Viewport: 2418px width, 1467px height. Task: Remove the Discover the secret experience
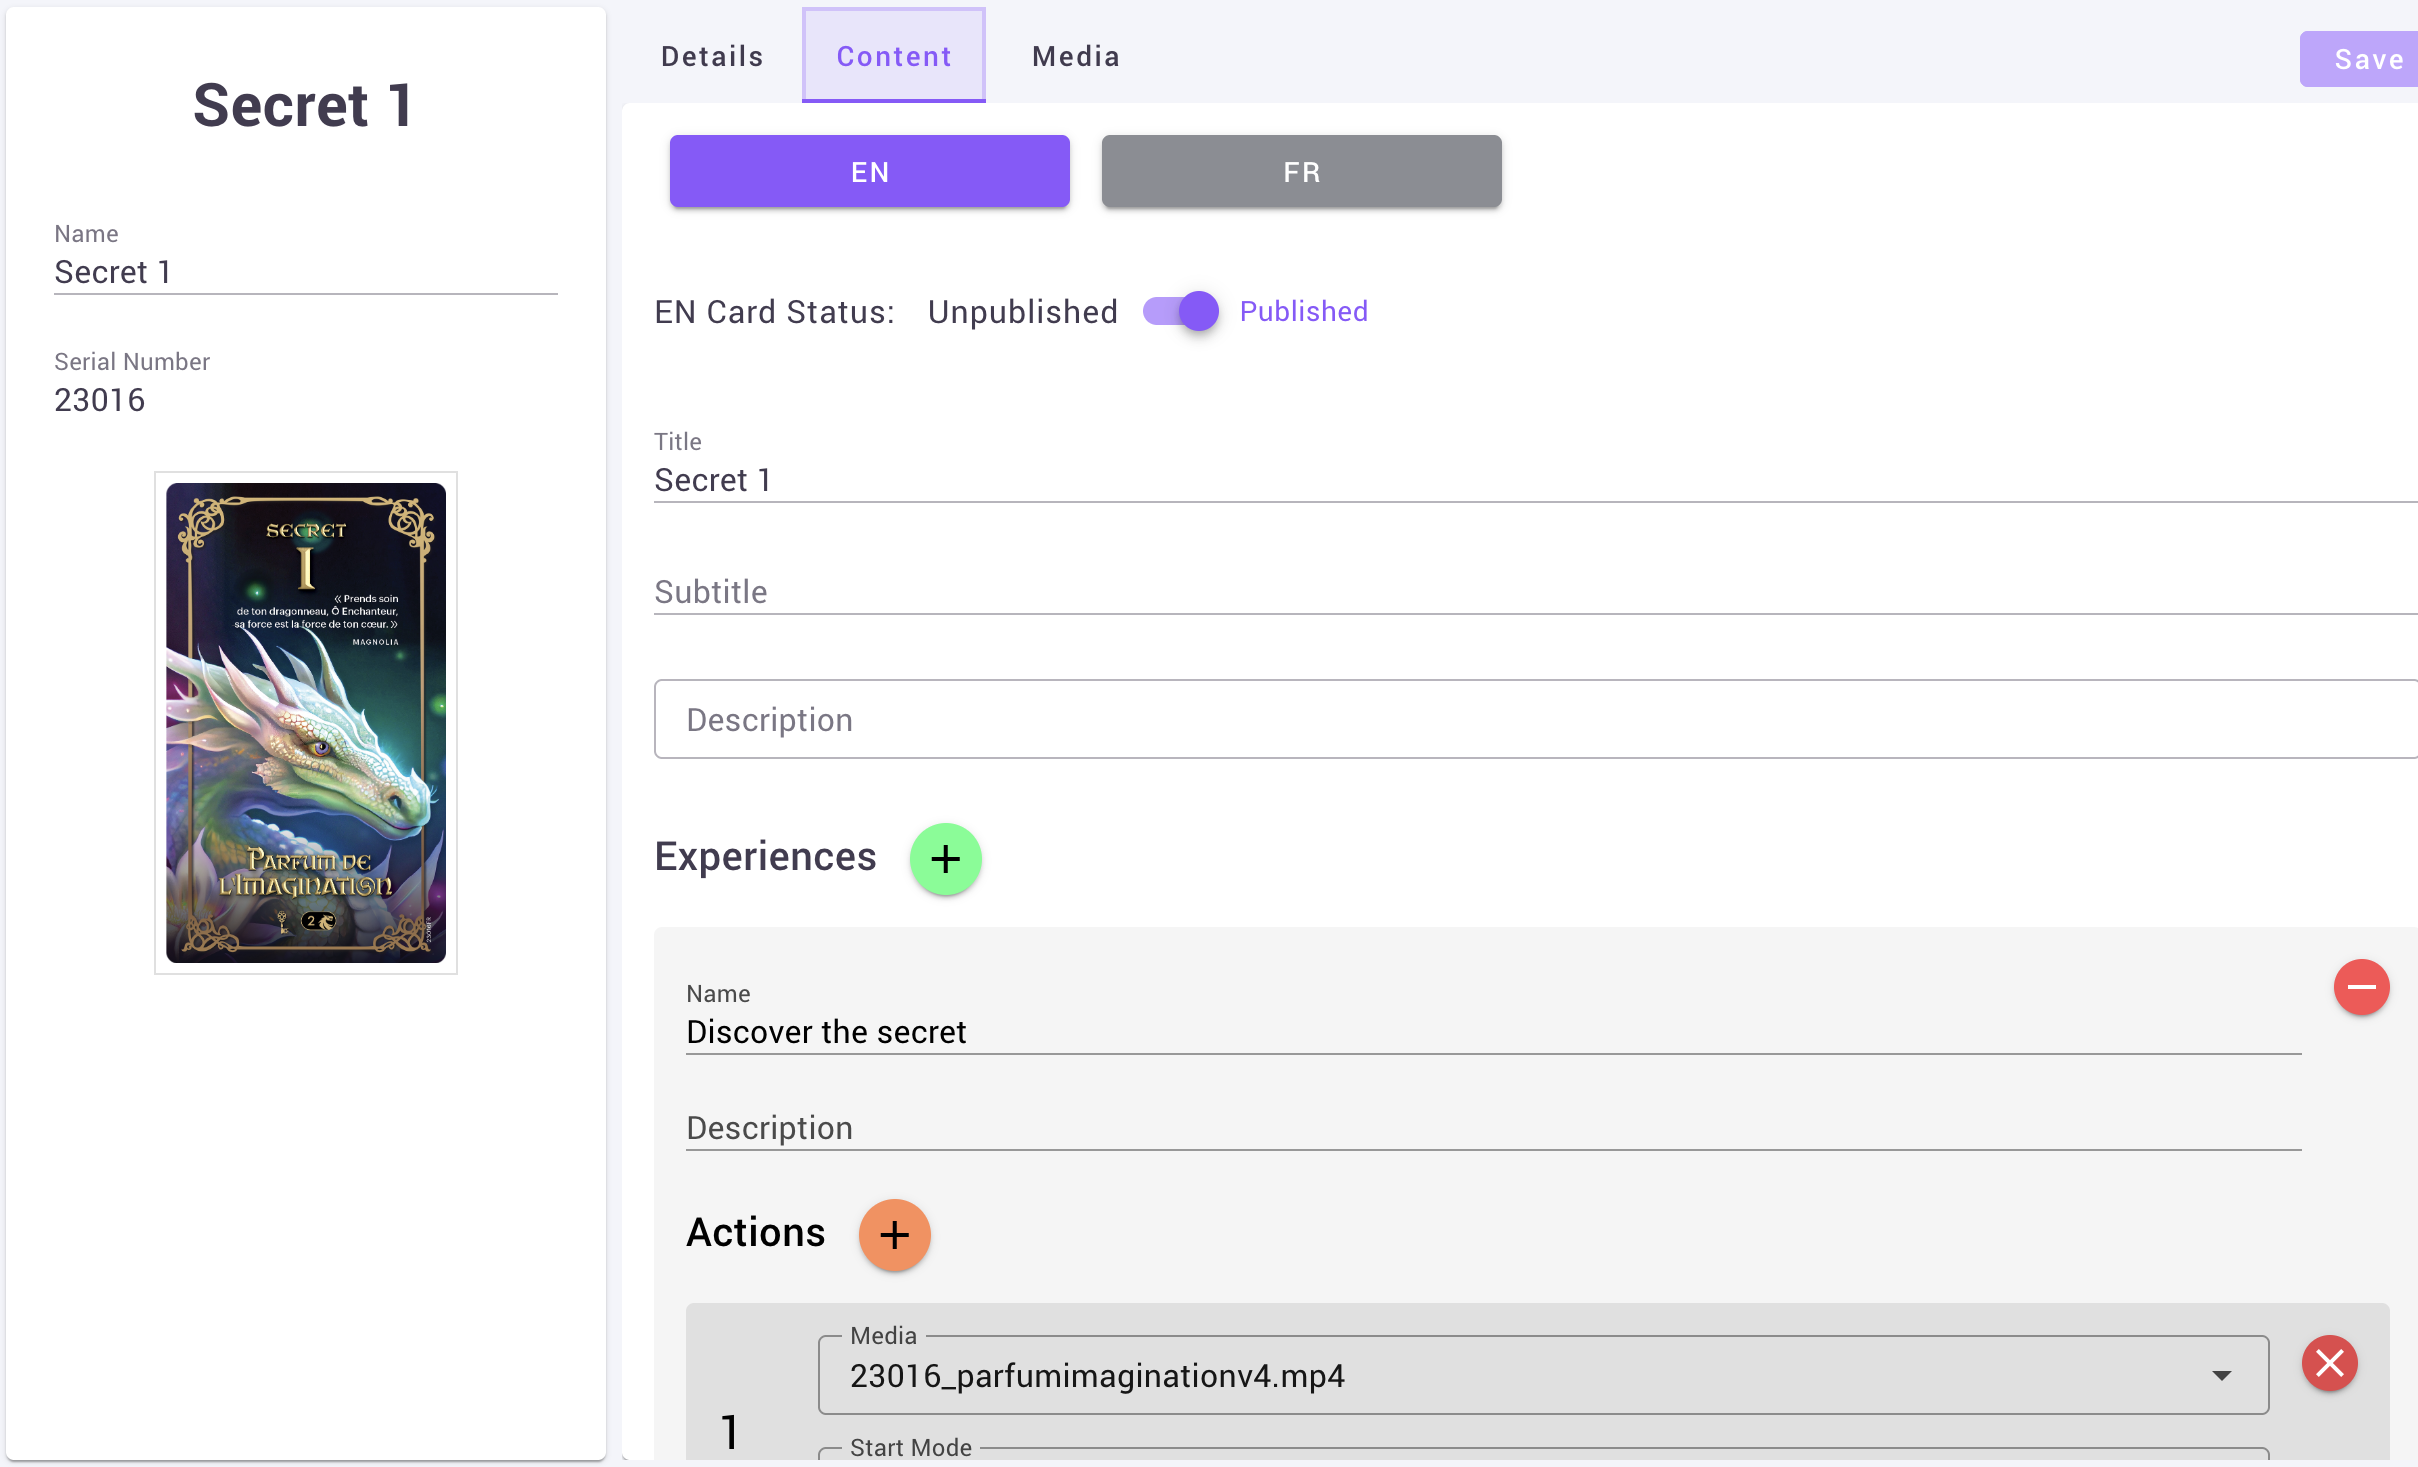pos(2361,987)
